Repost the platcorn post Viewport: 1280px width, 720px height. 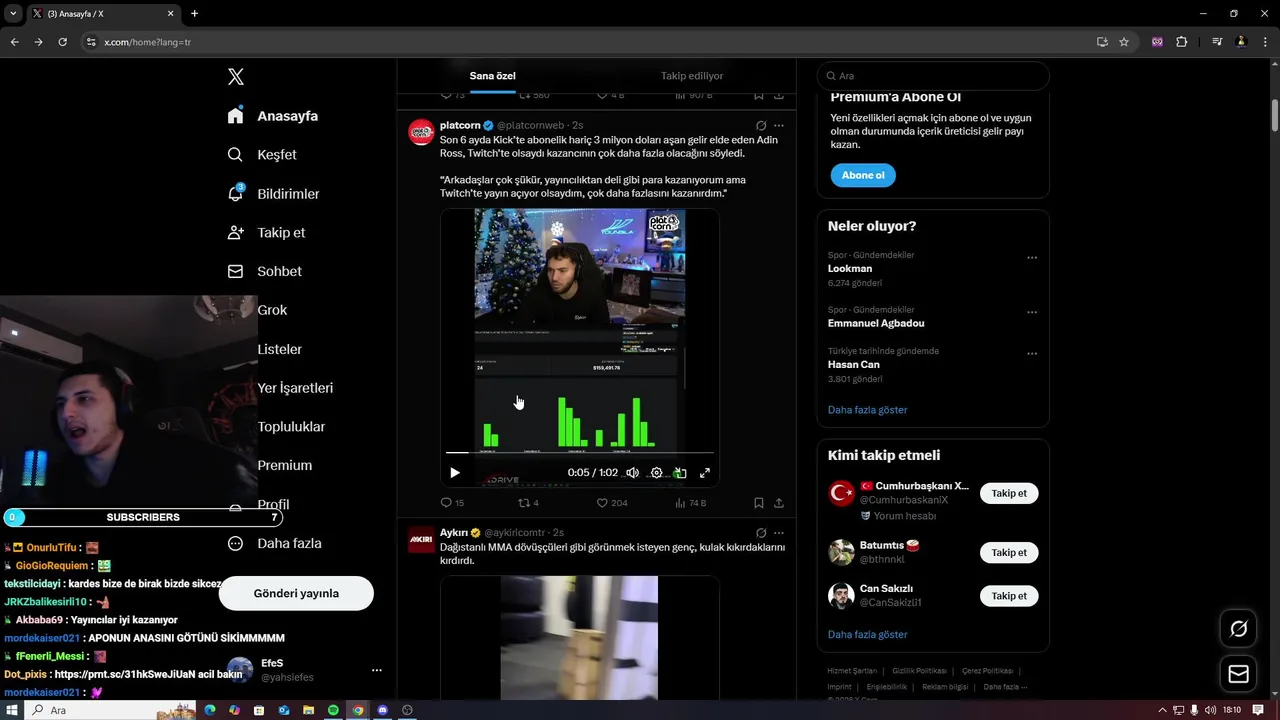coord(528,503)
